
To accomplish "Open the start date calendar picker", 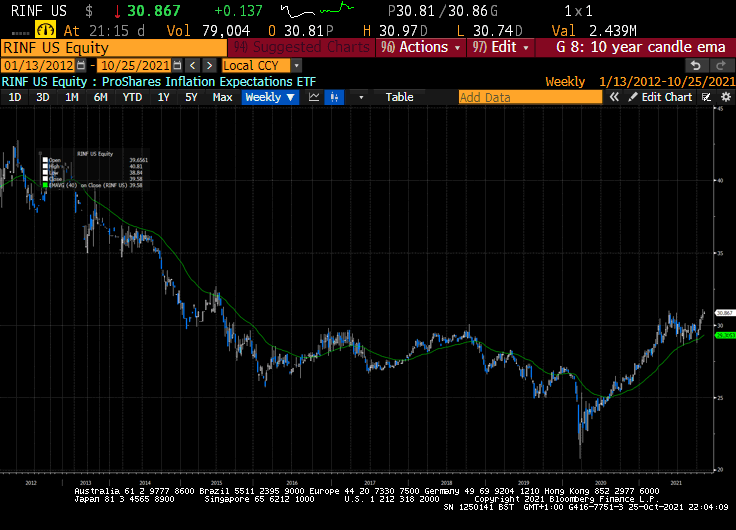I will pyautogui.click(x=81, y=65).
